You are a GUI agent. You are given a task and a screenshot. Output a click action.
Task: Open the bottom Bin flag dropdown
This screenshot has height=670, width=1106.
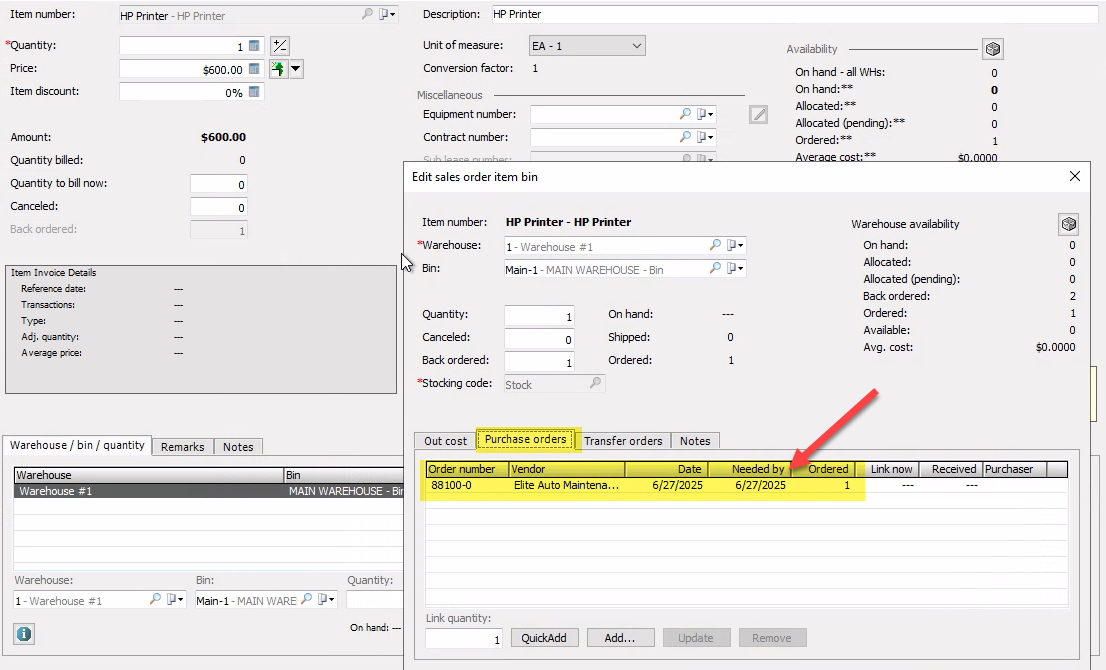(x=327, y=599)
